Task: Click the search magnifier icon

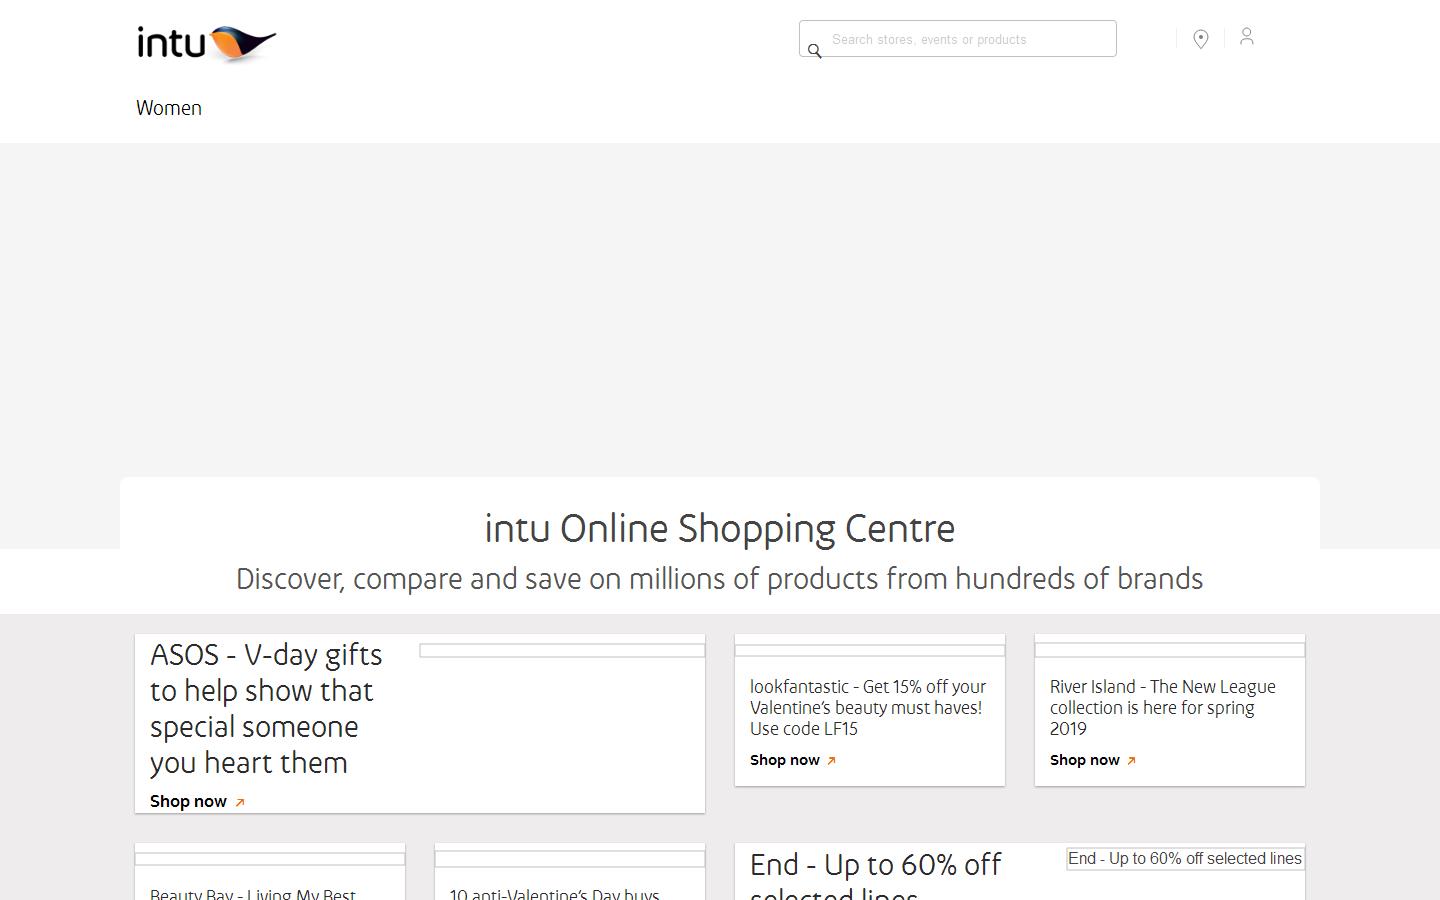Action: click(x=815, y=50)
